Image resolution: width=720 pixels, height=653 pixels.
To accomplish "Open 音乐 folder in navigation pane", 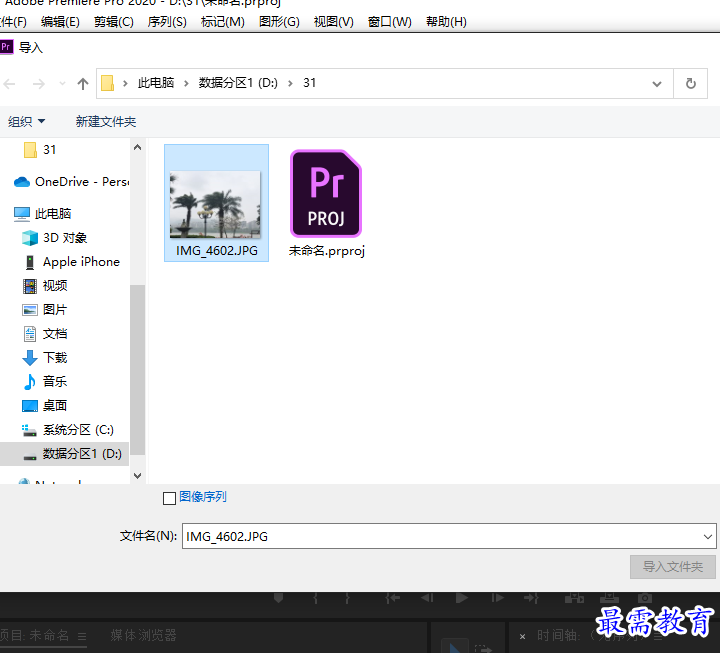I will (55, 381).
